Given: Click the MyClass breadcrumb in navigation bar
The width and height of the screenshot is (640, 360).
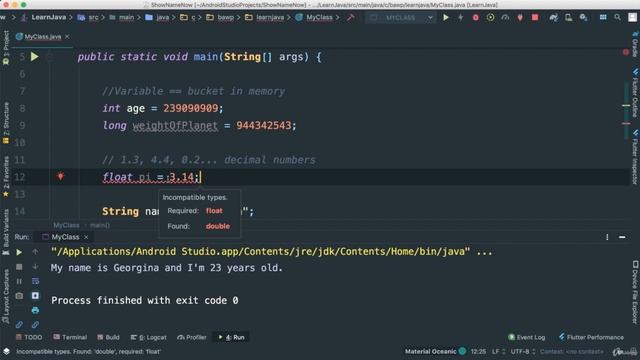Looking at the screenshot, I should coord(314,18).
